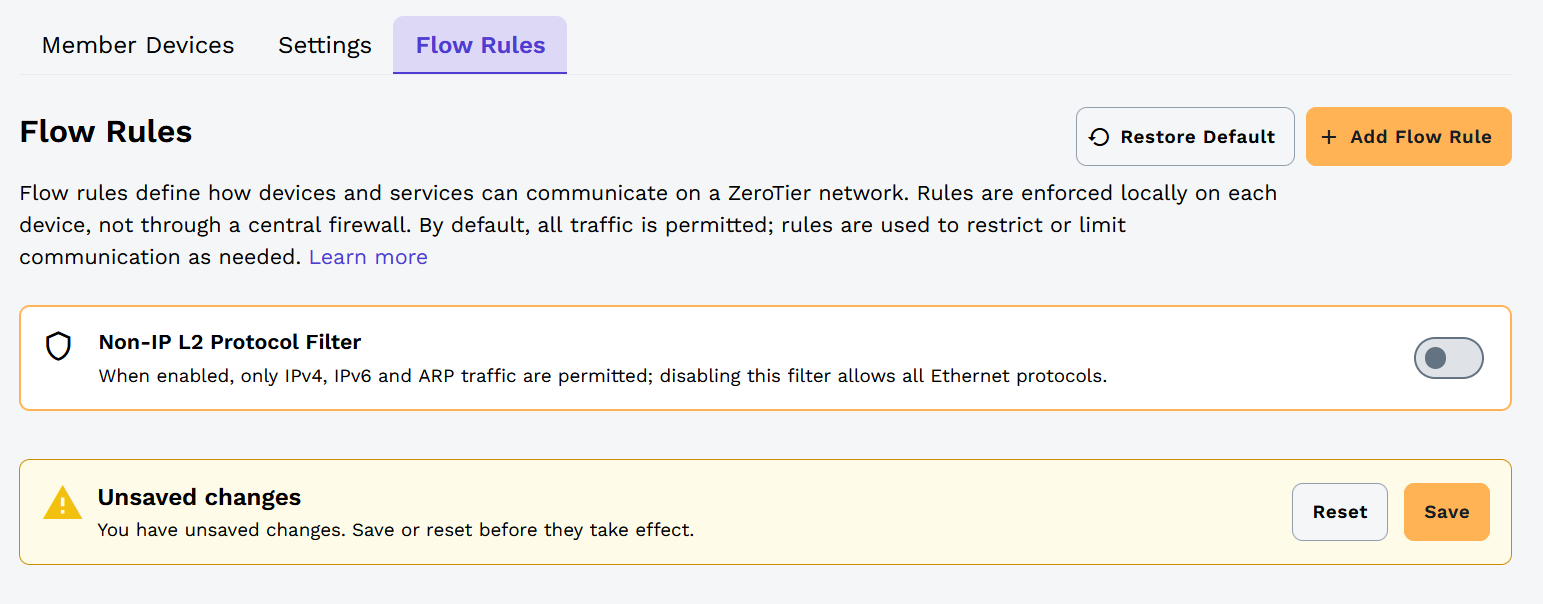Switch to the Member Devices tab
Image resolution: width=1543 pixels, height=604 pixels.
(x=137, y=44)
